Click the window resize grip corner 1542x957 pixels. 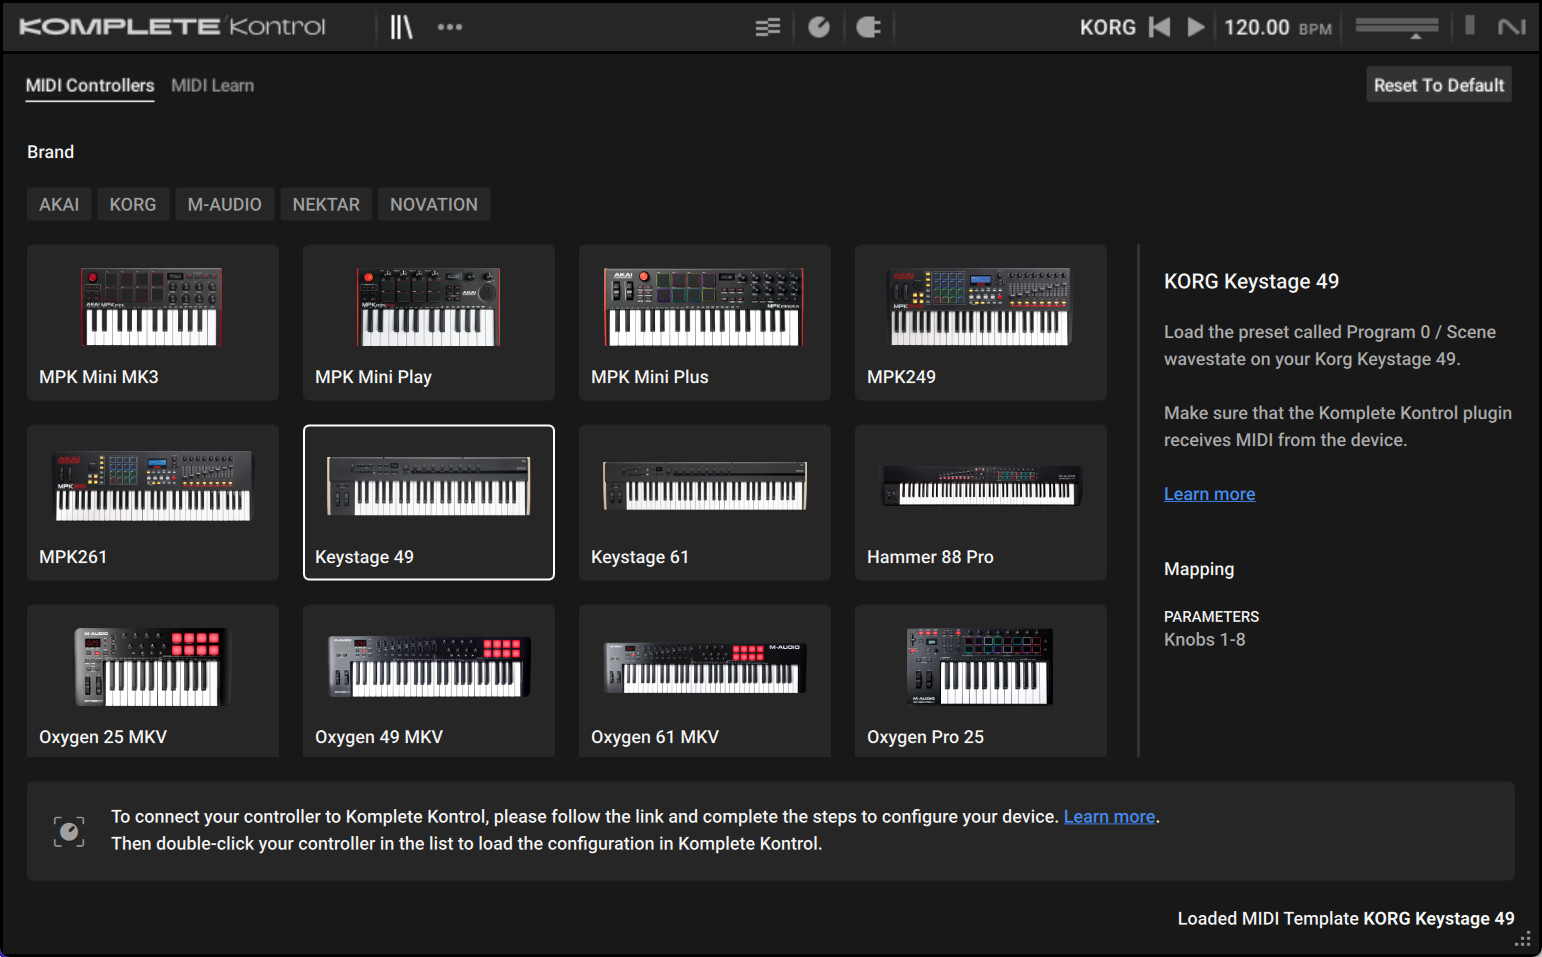coord(1523,939)
